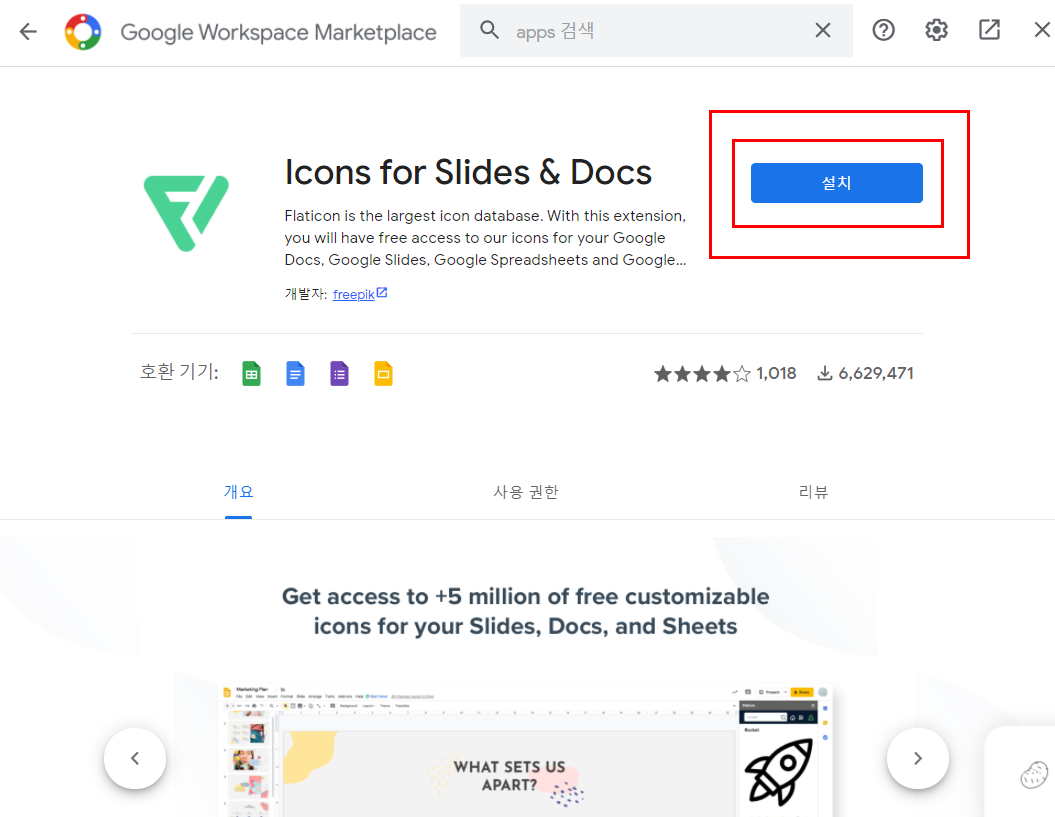Show previous screenshot with left chevron
This screenshot has height=817, width=1055.
(x=135, y=758)
